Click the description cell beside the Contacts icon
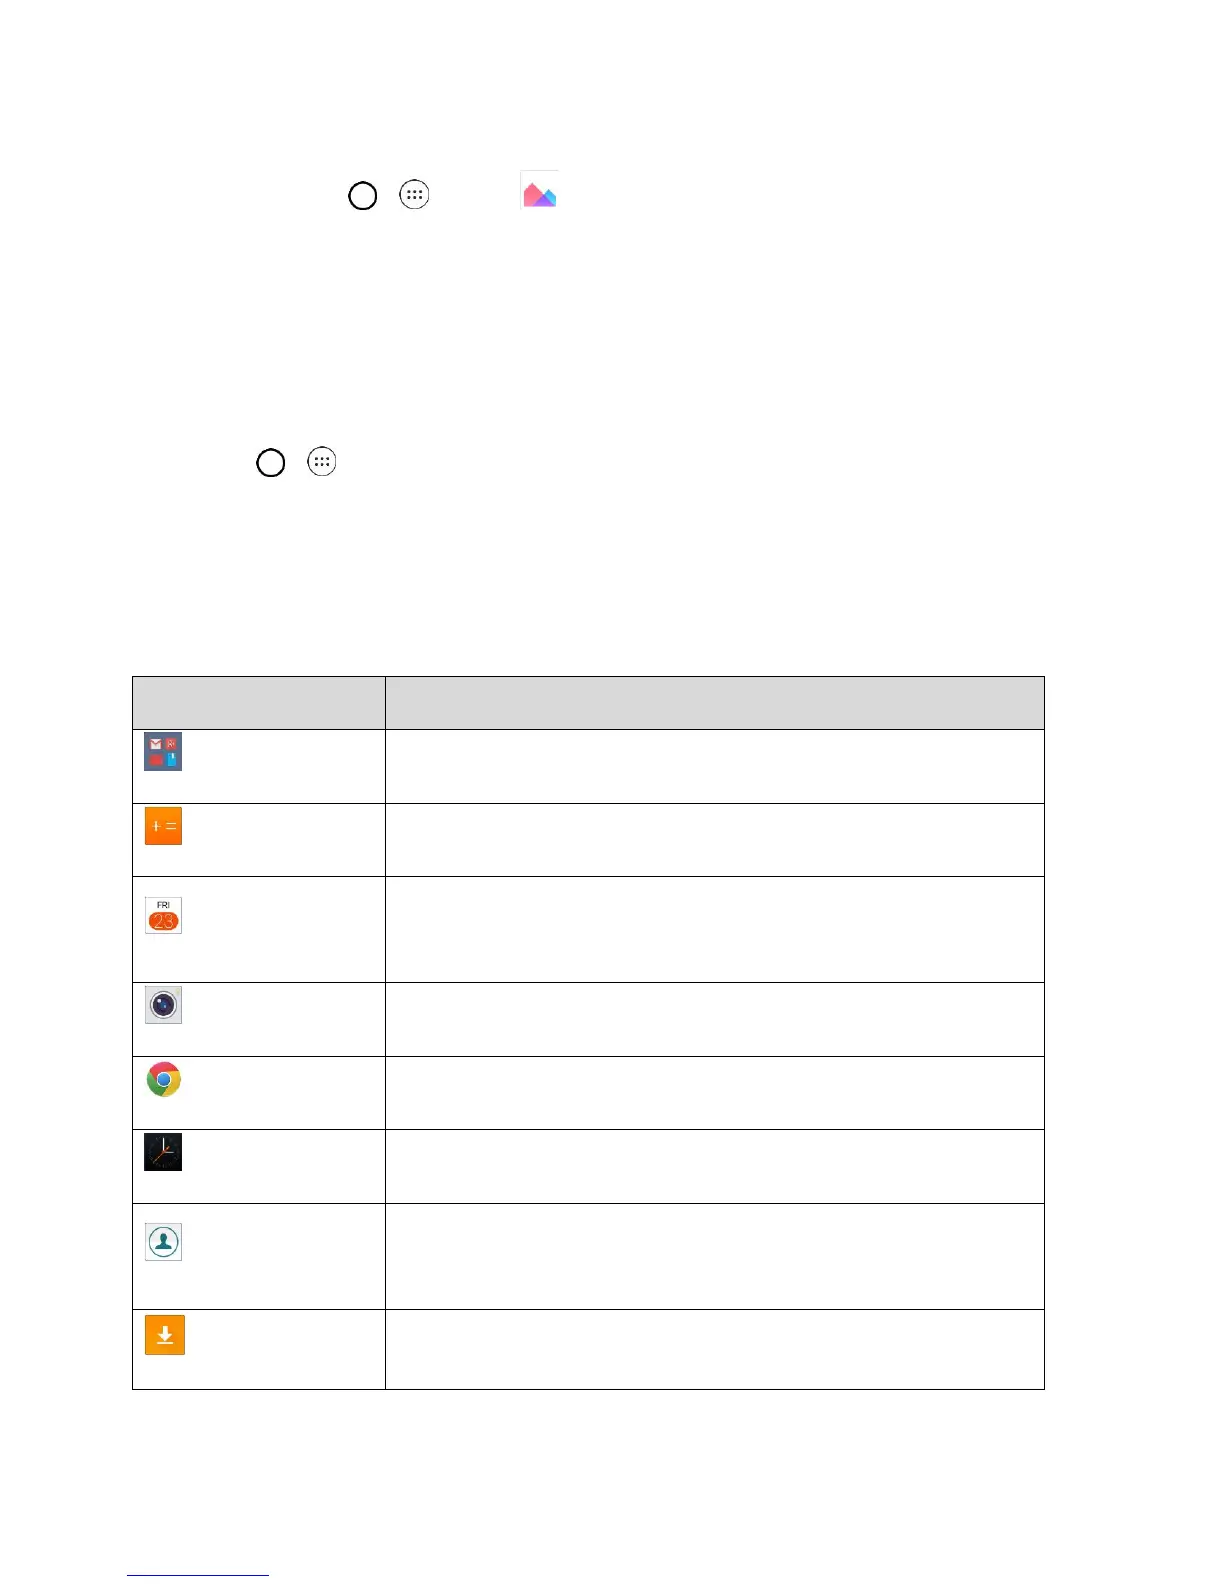Screen dimensions: 1224x1584 715,1256
